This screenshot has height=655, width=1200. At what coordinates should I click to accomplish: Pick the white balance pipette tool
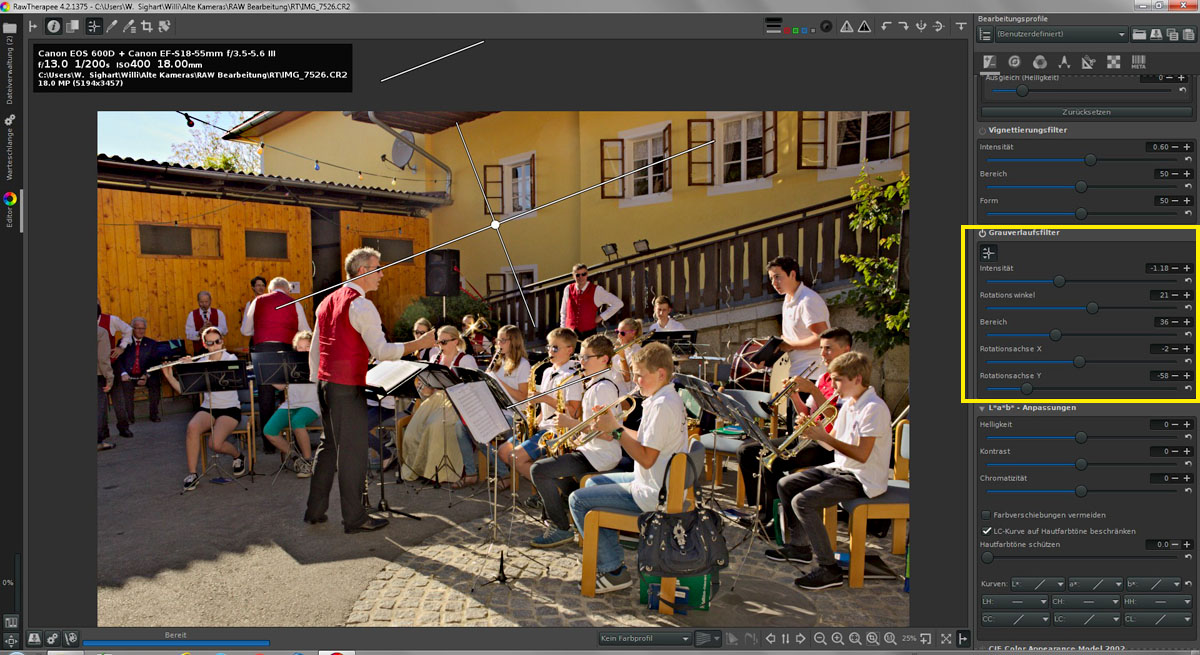112,26
